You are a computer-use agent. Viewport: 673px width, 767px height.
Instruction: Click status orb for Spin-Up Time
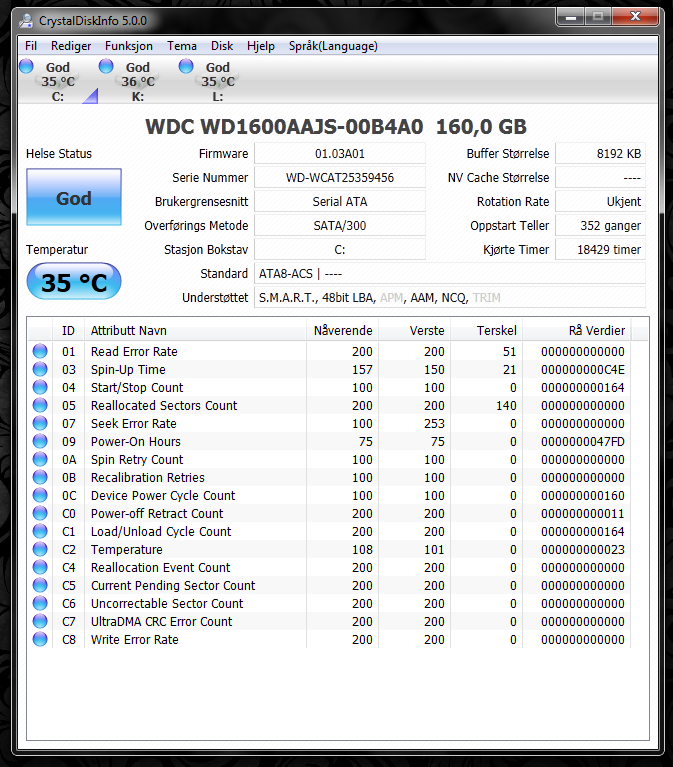tap(40, 369)
